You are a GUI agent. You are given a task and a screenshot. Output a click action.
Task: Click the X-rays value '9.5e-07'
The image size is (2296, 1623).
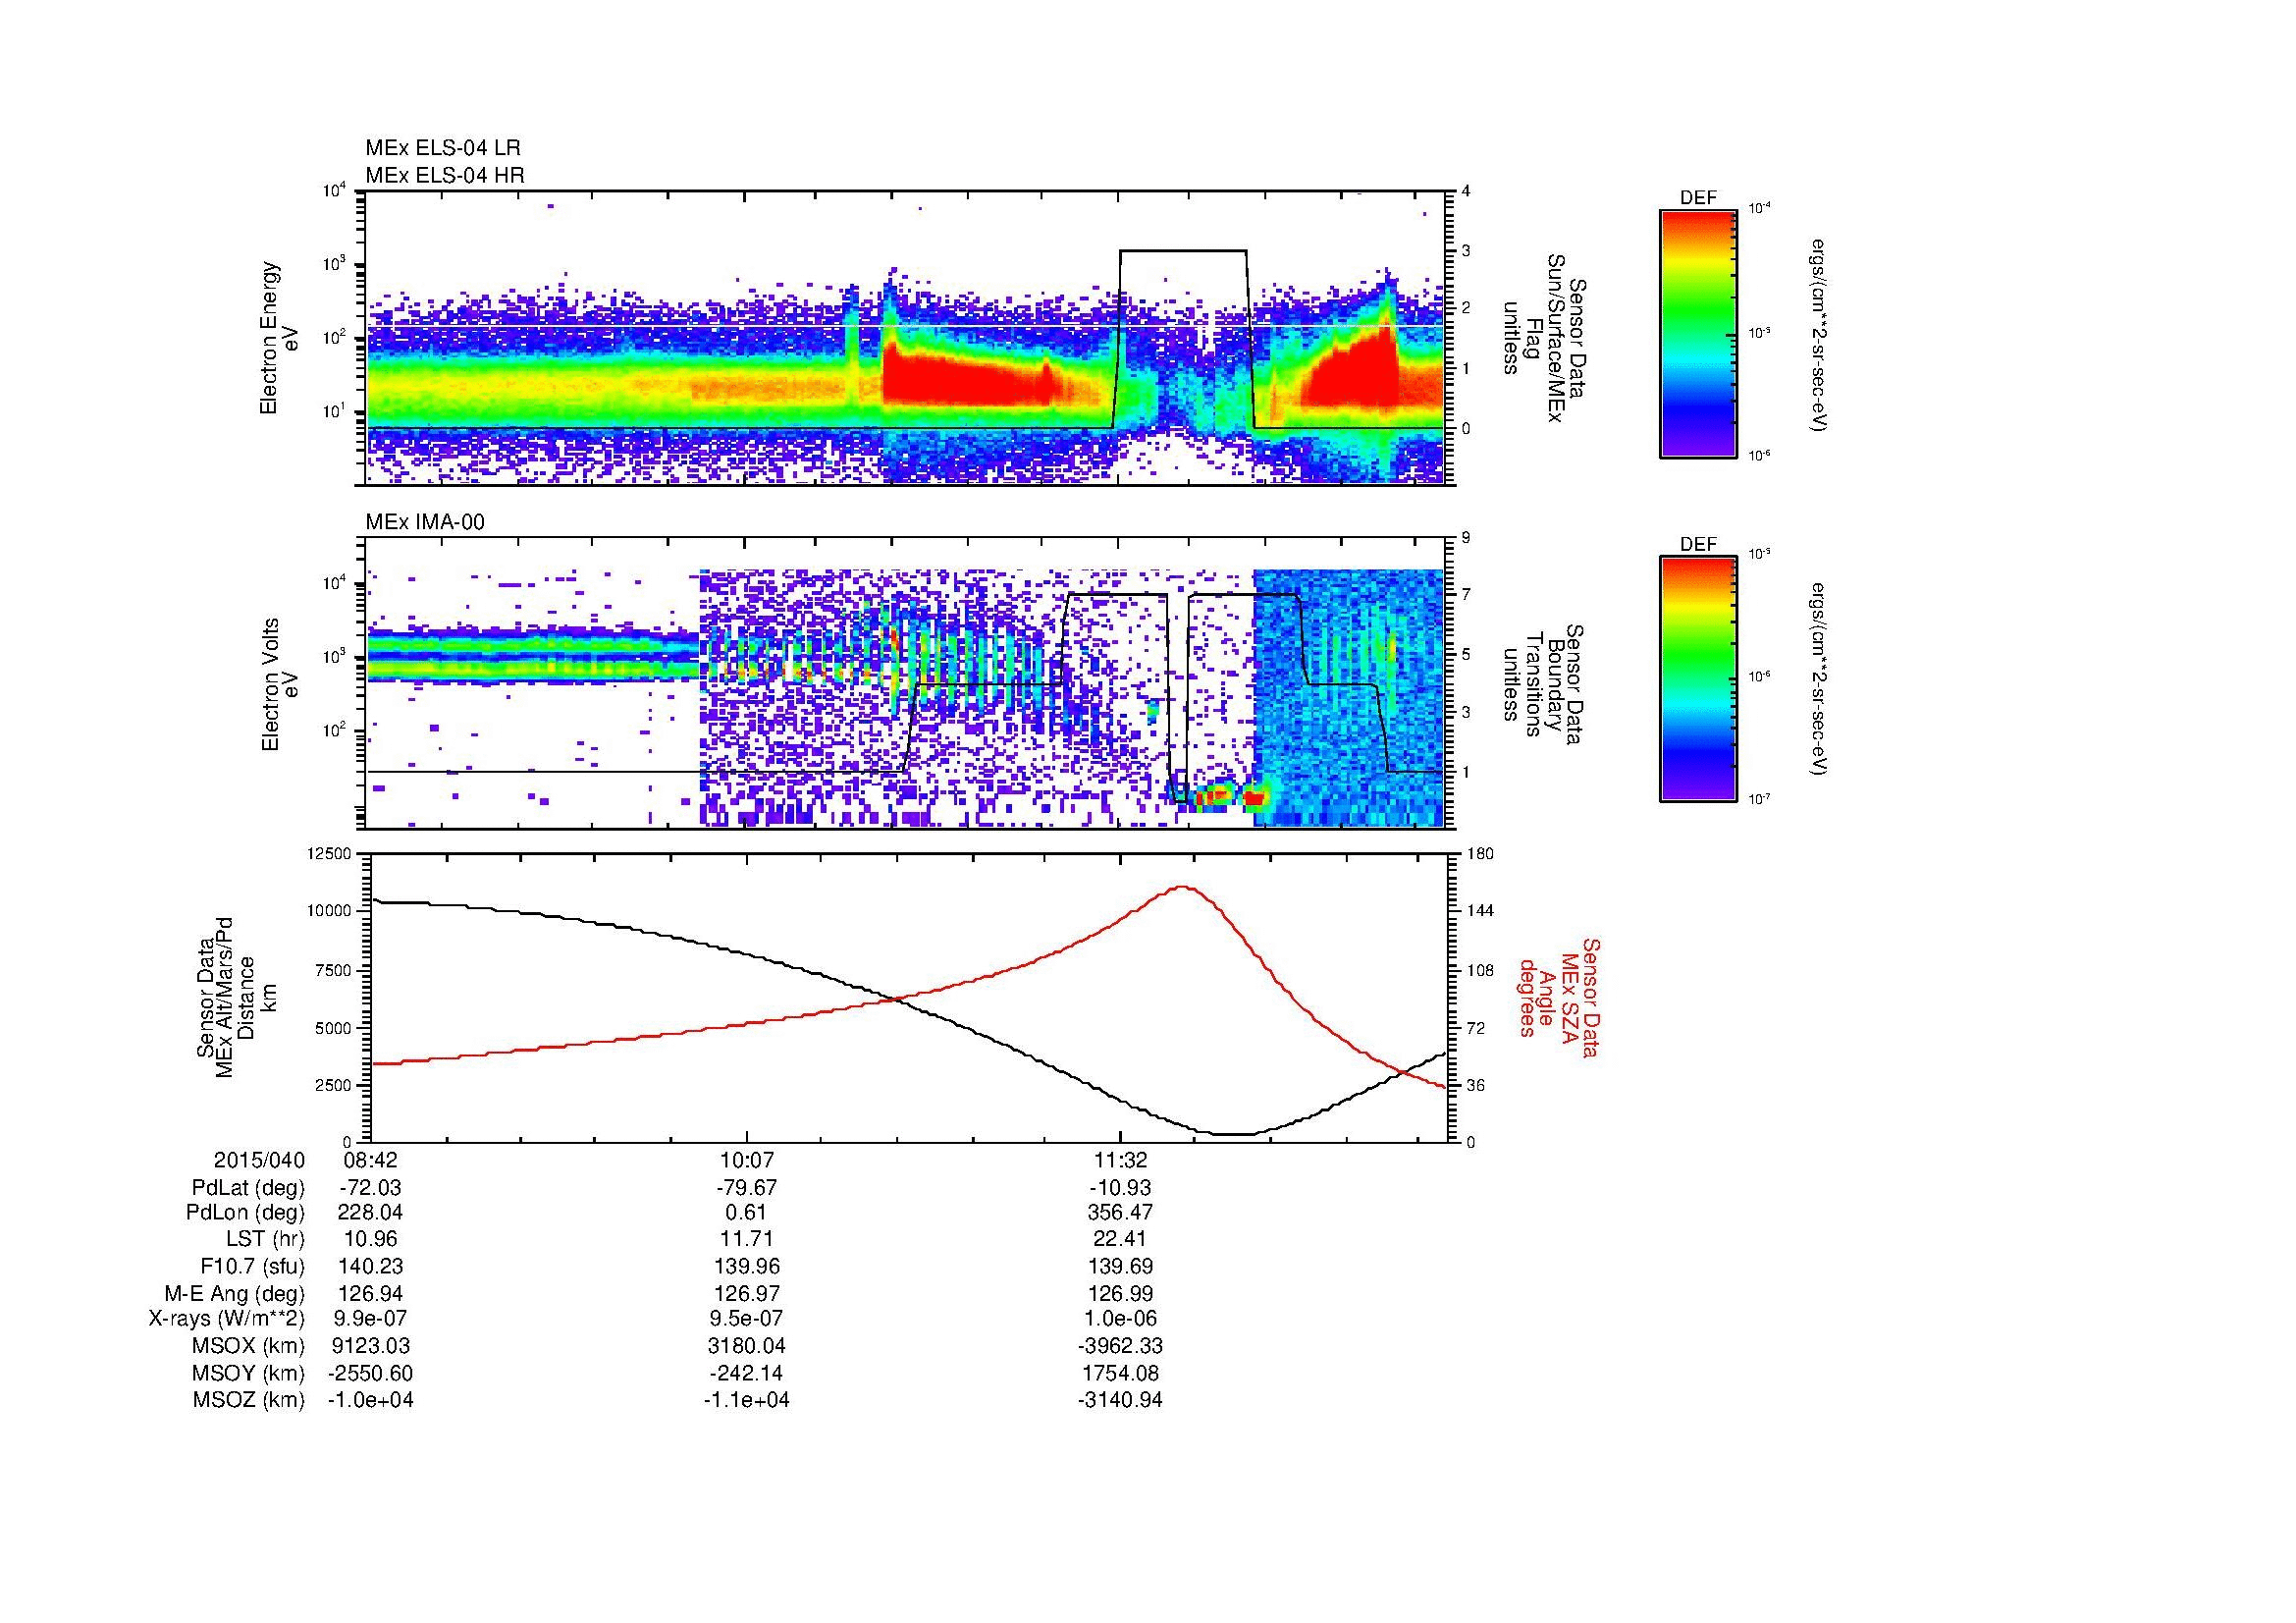[x=746, y=1319]
